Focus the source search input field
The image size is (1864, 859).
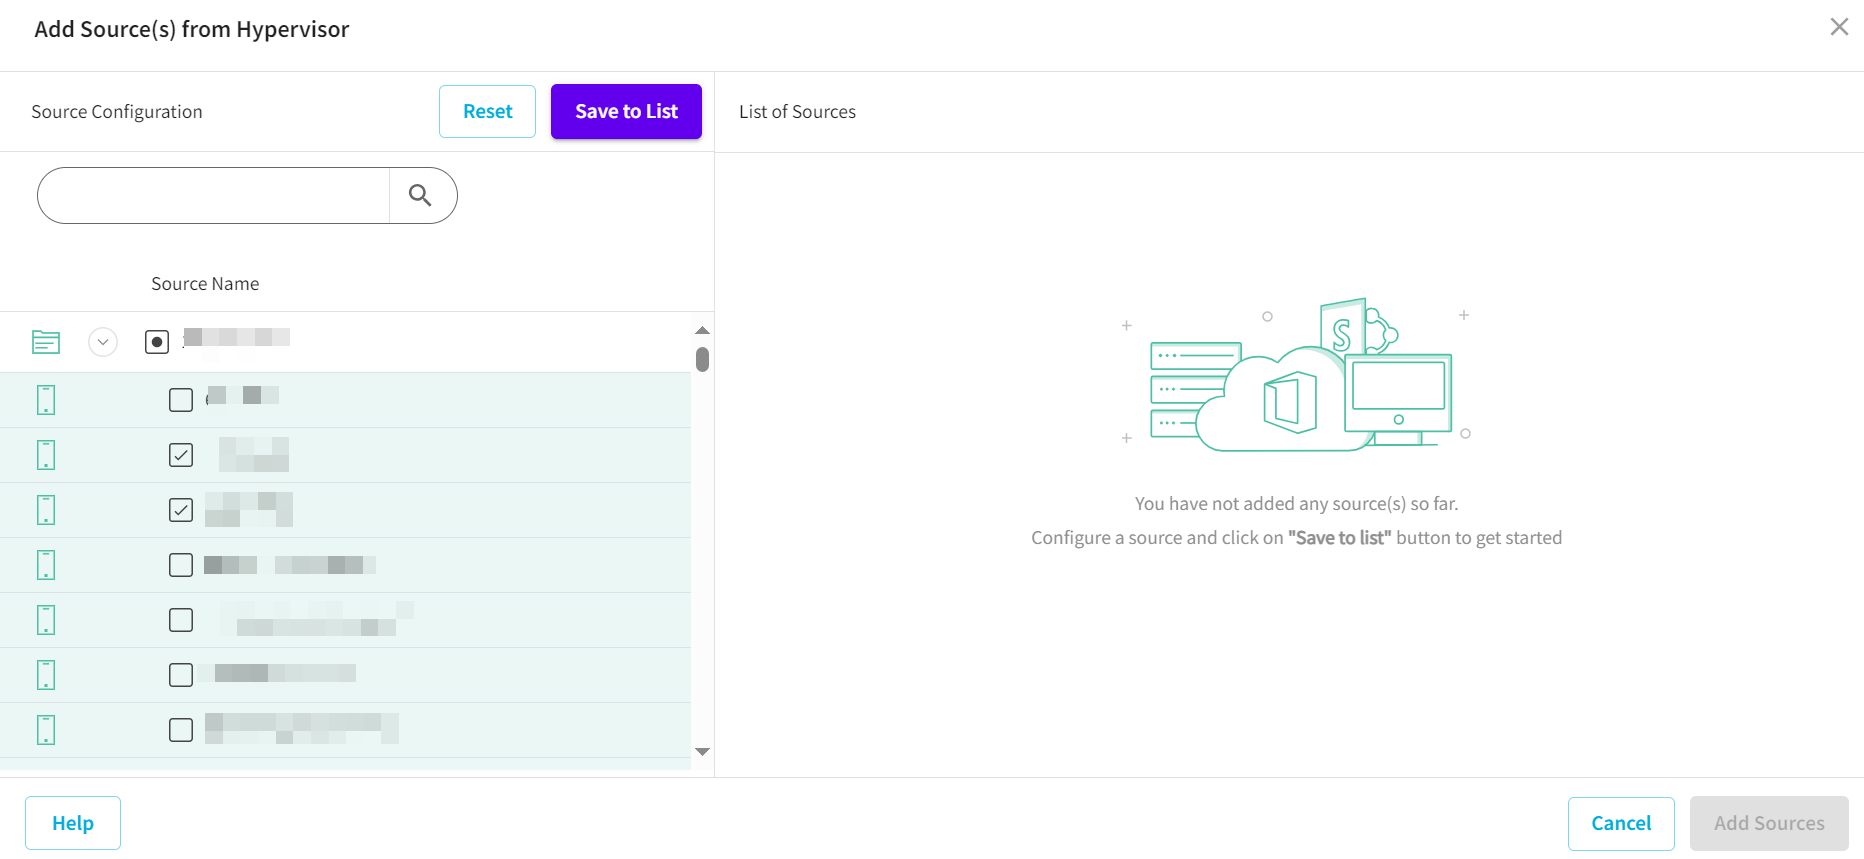coord(214,196)
